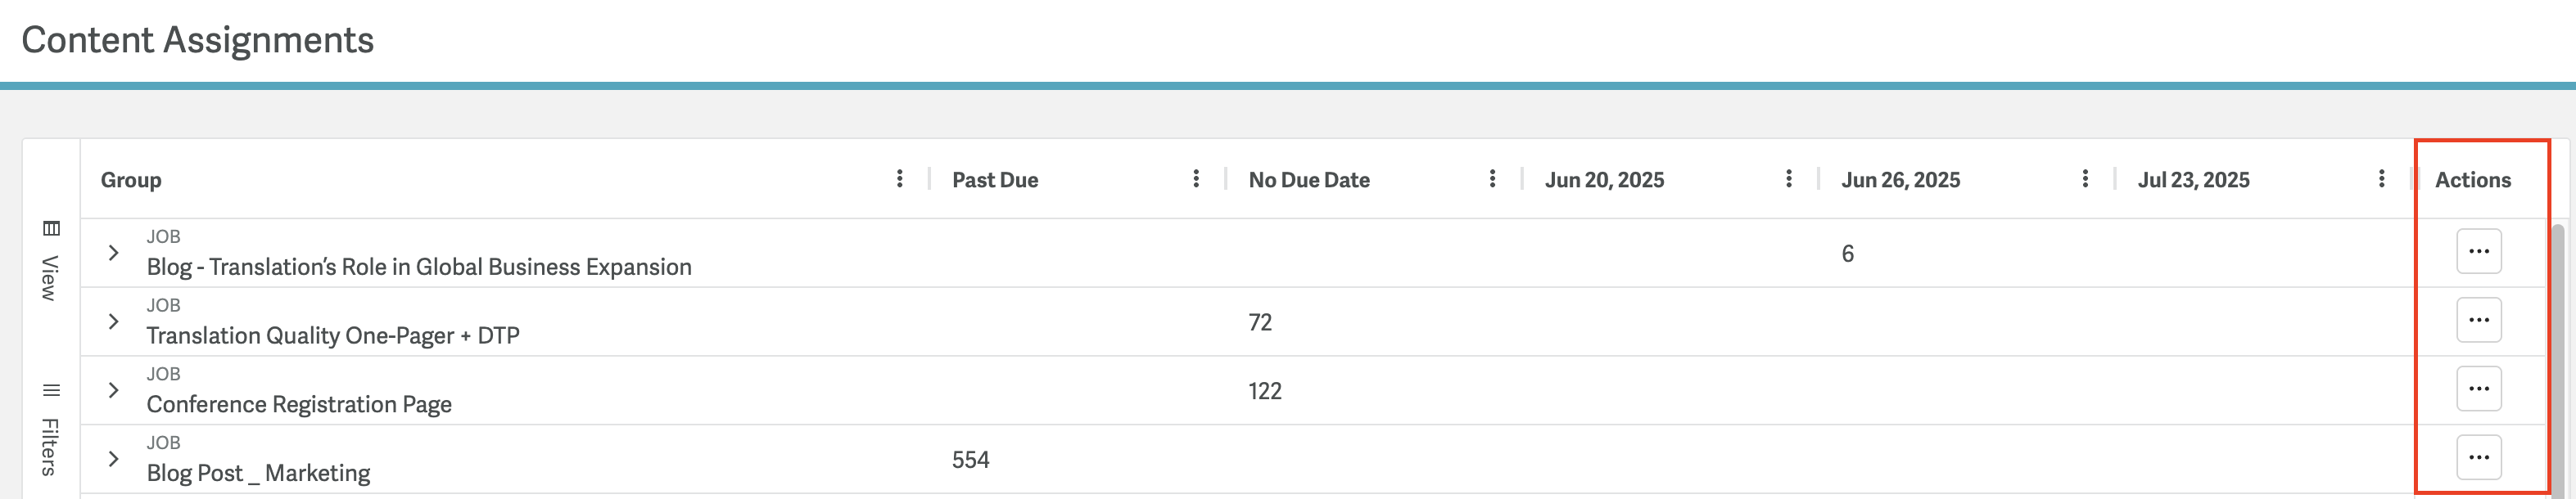Expand the Blog - Translation's Role job row
This screenshot has width=2576, height=499.
[113, 253]
